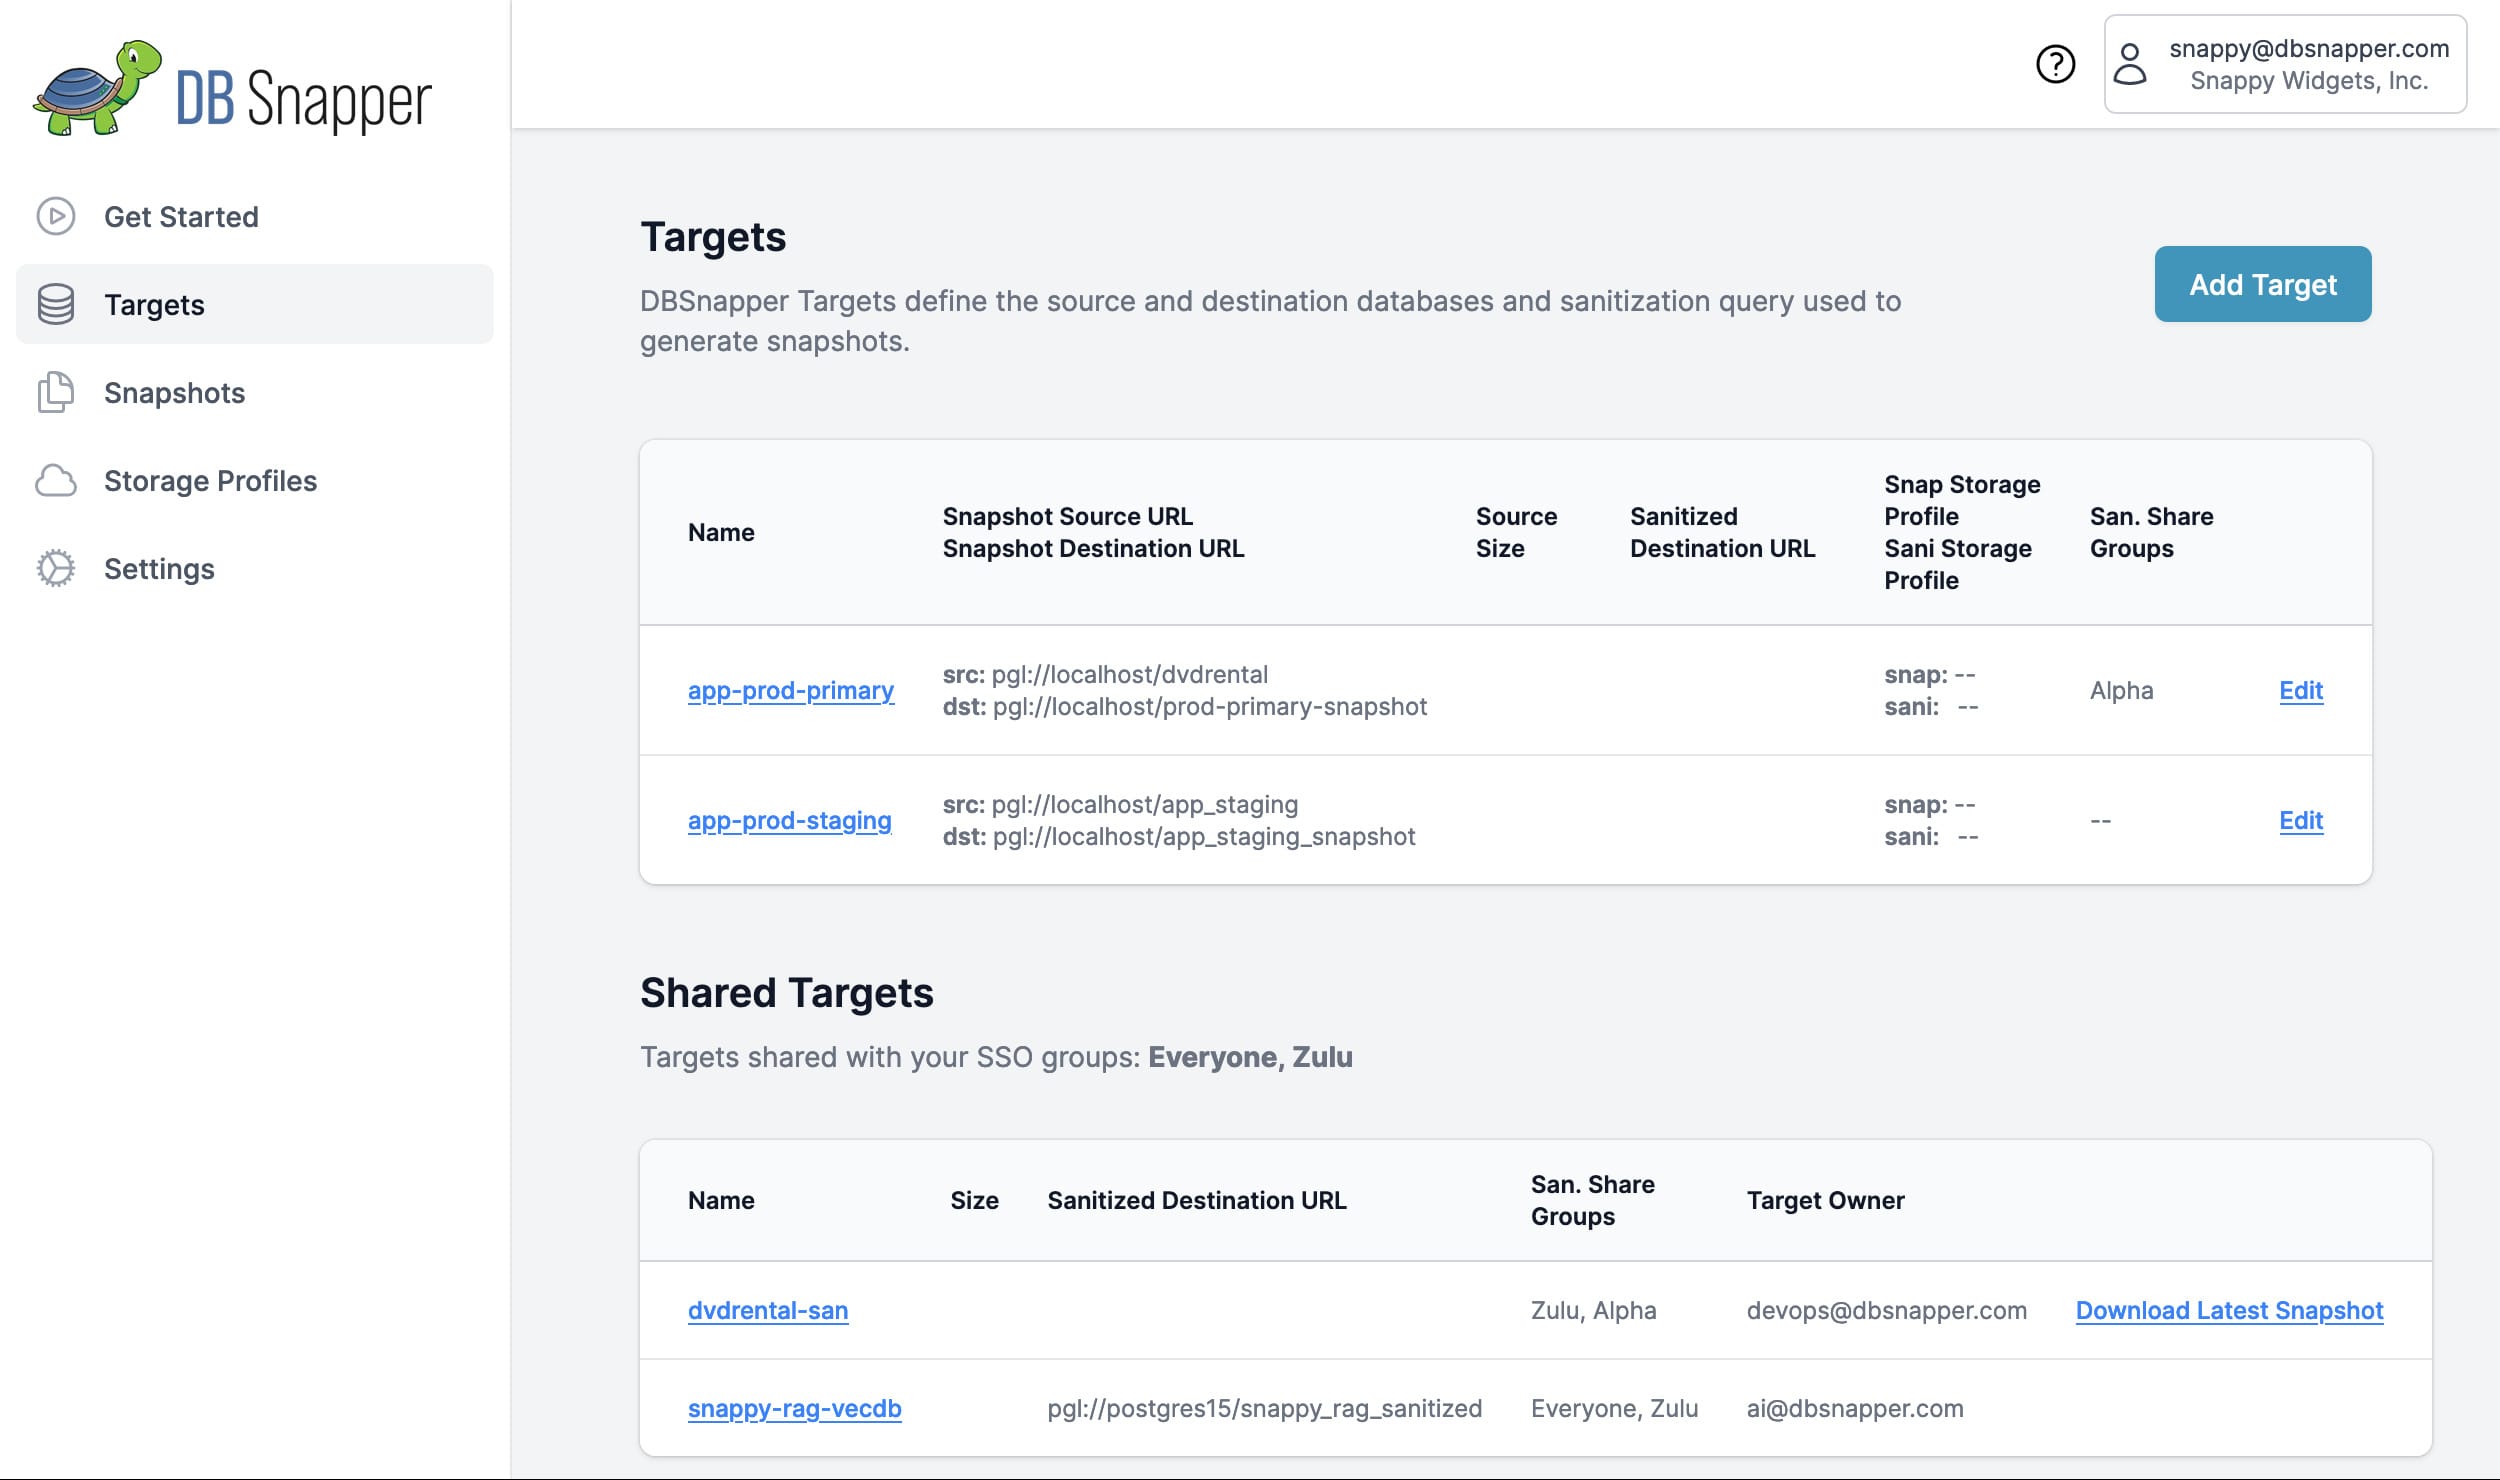Open the Get Started menu item
This screenshot has width=2500, height=1480.
tap(255, 216)
